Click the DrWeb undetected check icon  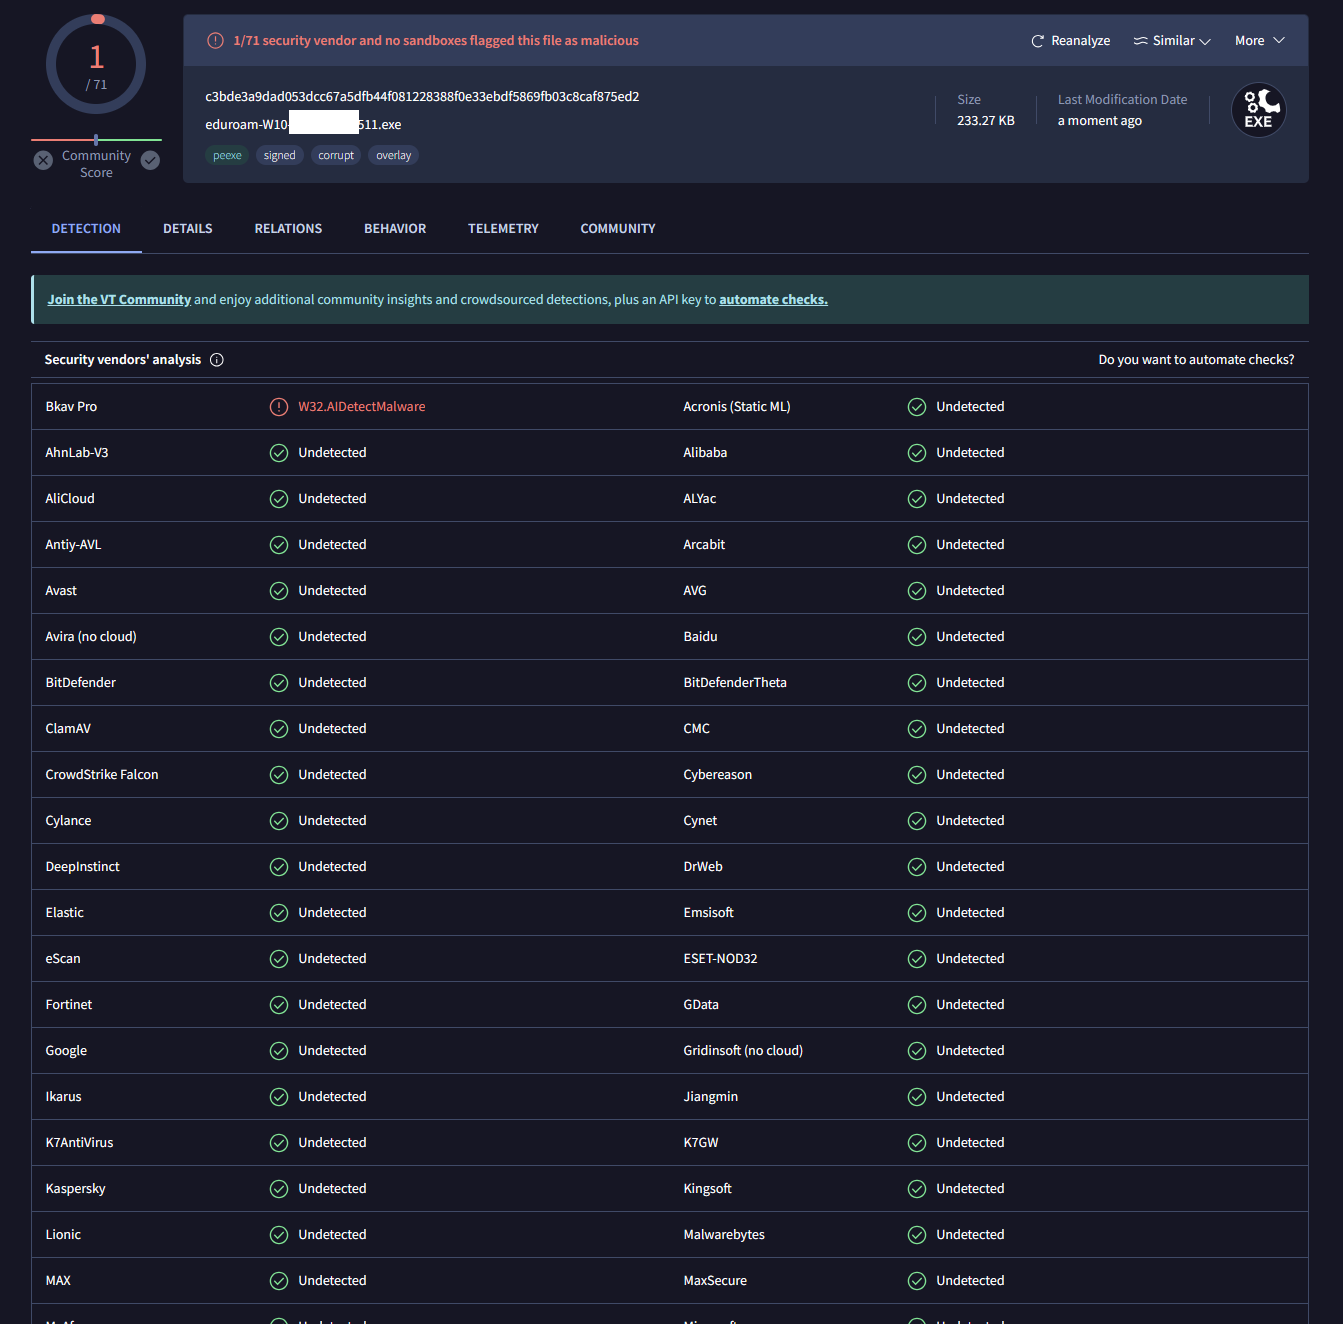point(917,867)
